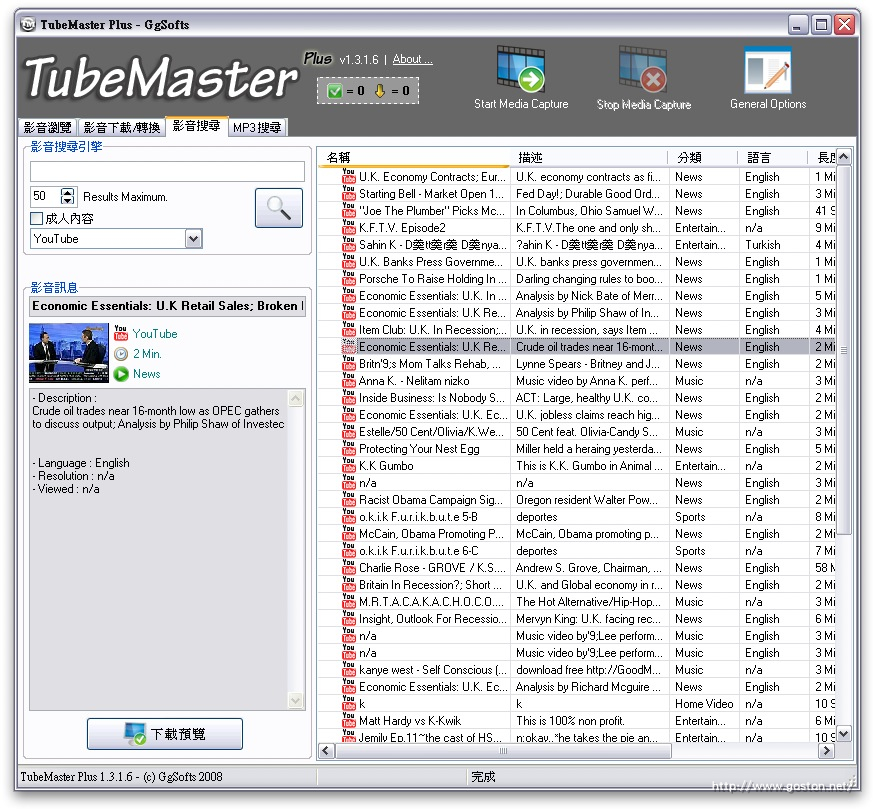Screen dimensions: 875x811
Task: Click the Stop Media Capture icon
Action: pyautogui.click(x=643, y=70)
